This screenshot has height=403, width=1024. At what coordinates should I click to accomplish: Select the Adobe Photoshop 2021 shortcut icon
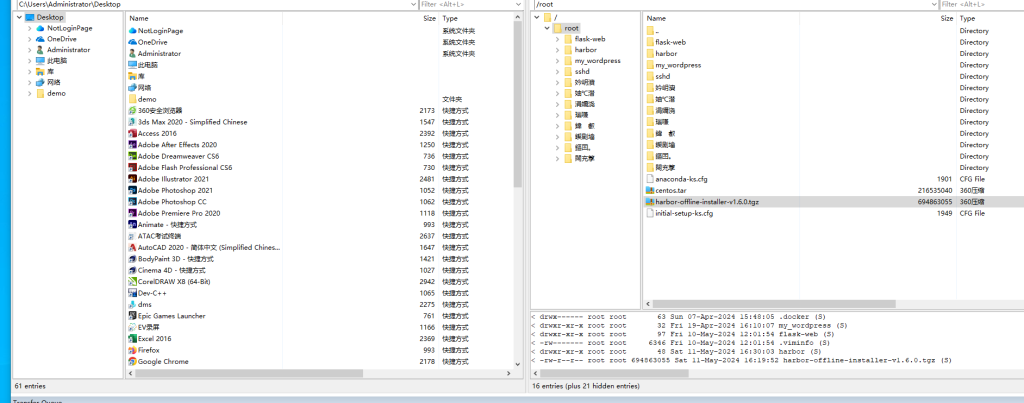(x=132, y=190)
